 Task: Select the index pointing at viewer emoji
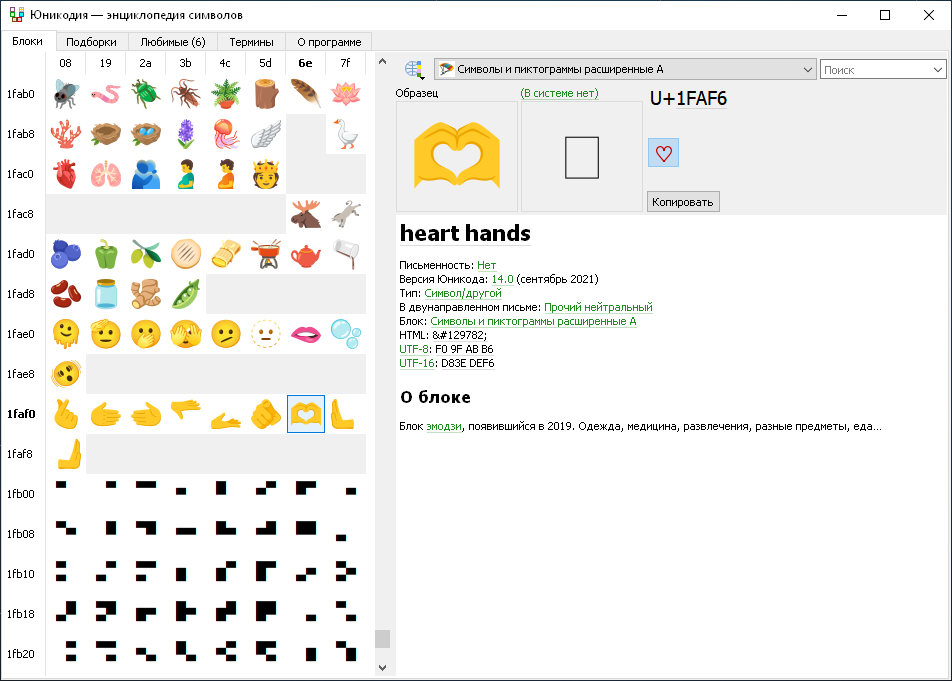(266, 415)
